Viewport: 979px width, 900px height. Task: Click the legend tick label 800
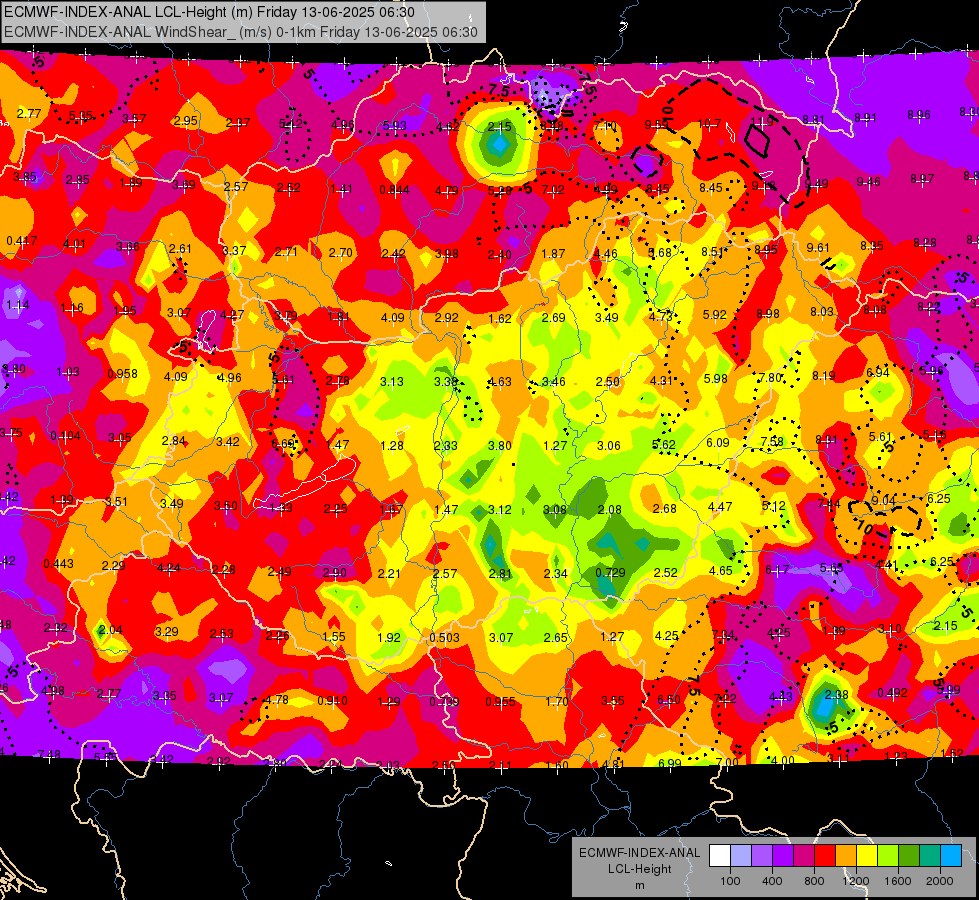[x=814, y=881]
